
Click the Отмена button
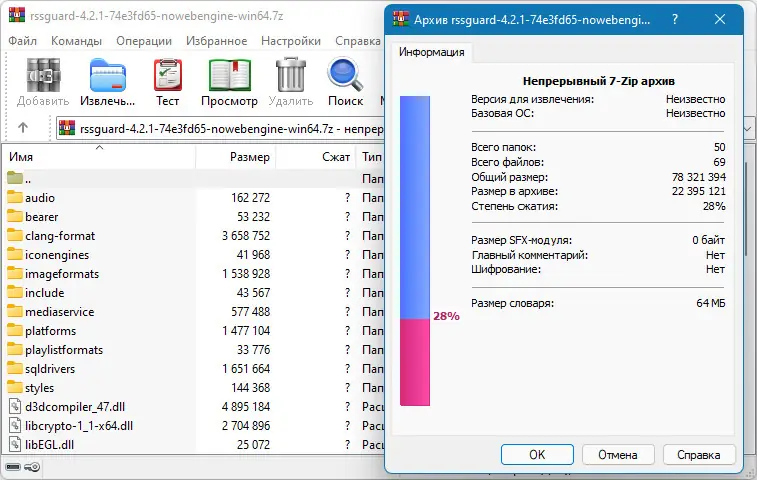point(617,454)
